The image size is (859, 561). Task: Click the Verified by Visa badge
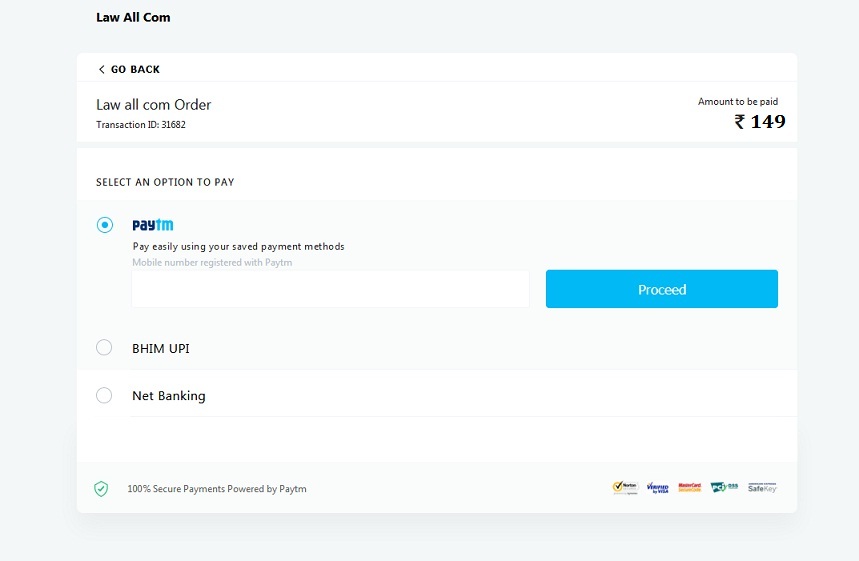point(657,488)
